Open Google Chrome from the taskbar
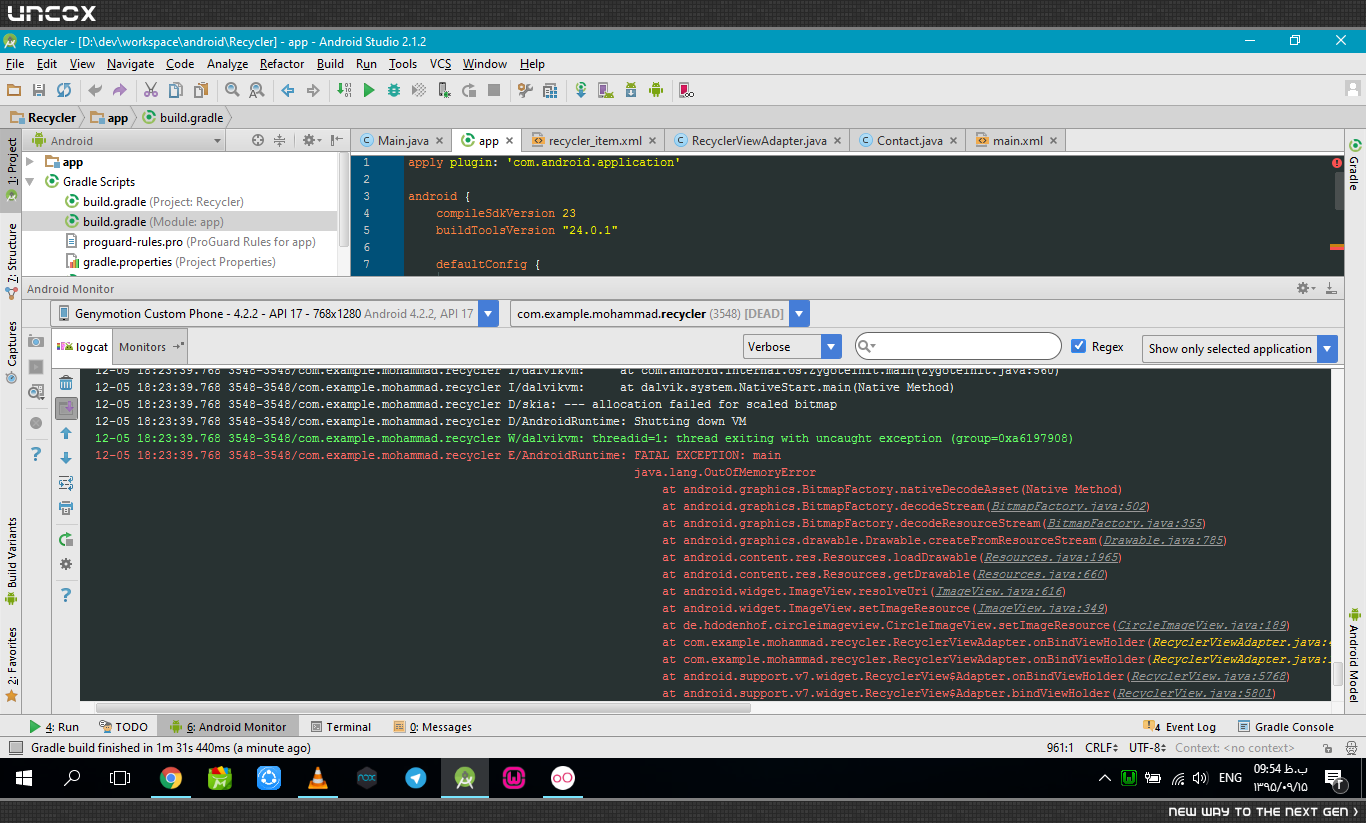Viewport: 1366px width, 823px height. point(170,778)
